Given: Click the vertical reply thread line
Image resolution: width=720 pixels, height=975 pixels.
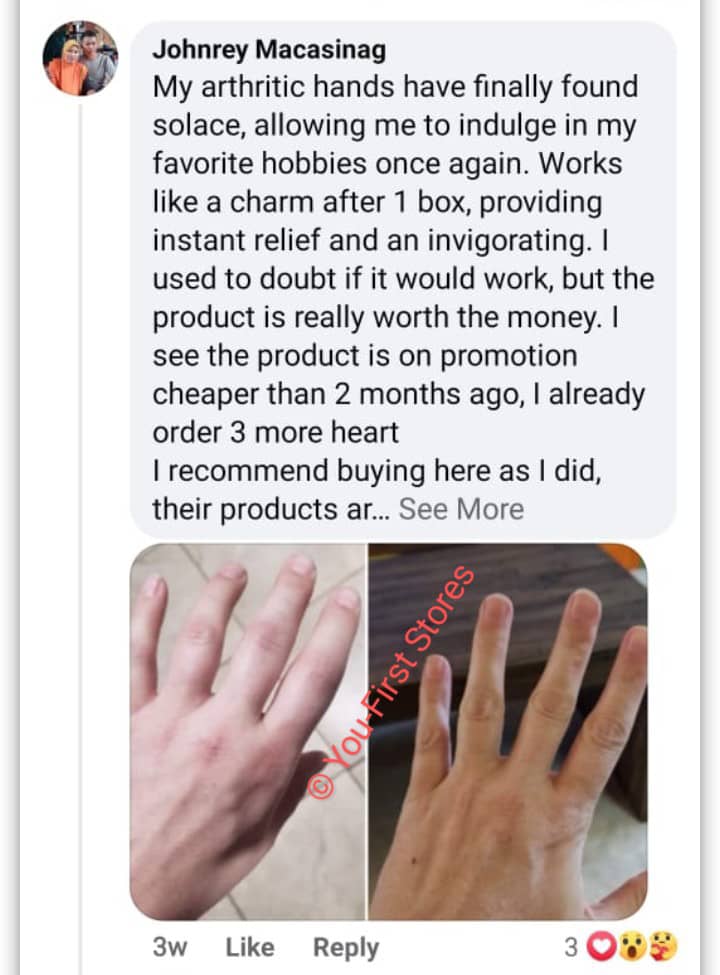Looking at the screenshot, I should (x=80, y=535).
